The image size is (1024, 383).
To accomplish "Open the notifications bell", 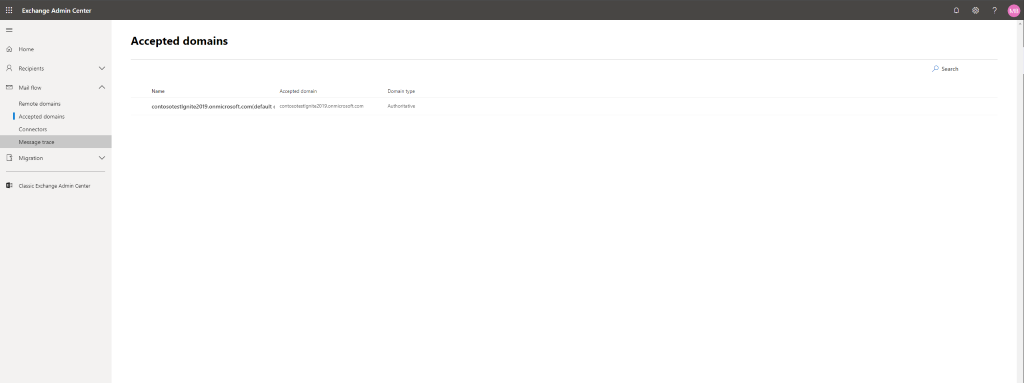I will tap(956, 10).
